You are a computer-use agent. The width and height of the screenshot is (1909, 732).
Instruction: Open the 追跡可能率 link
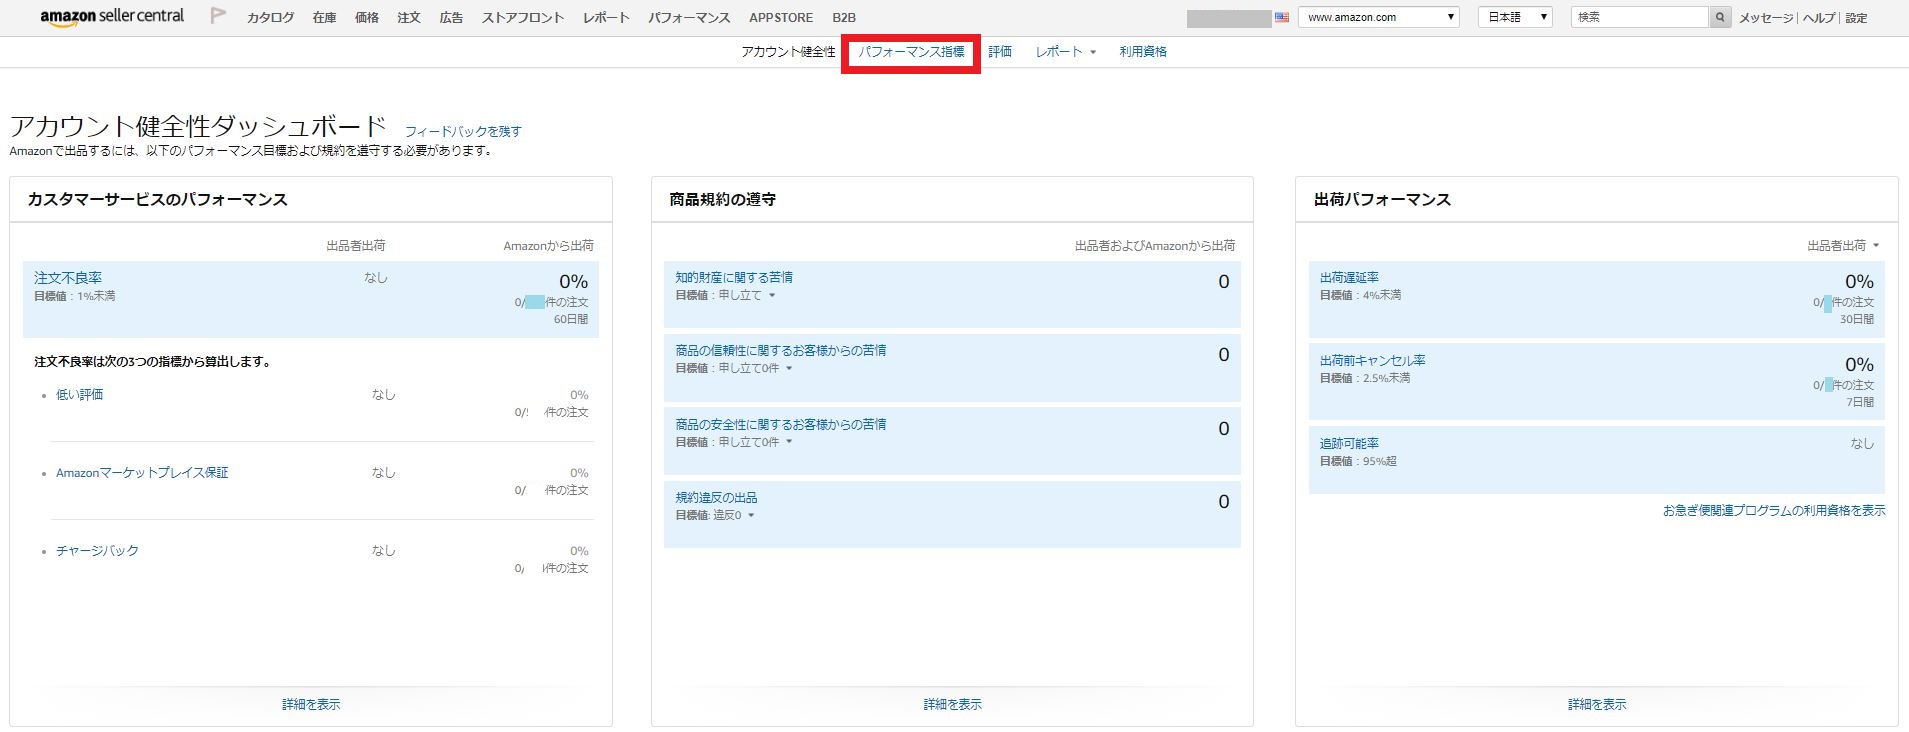coord(1349,444)
